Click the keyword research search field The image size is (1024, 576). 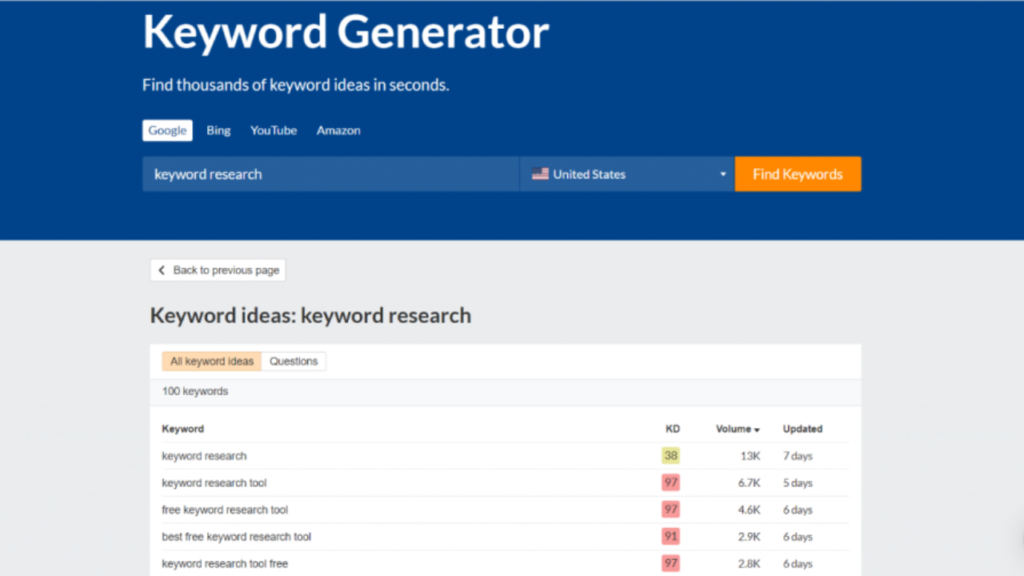330,174
